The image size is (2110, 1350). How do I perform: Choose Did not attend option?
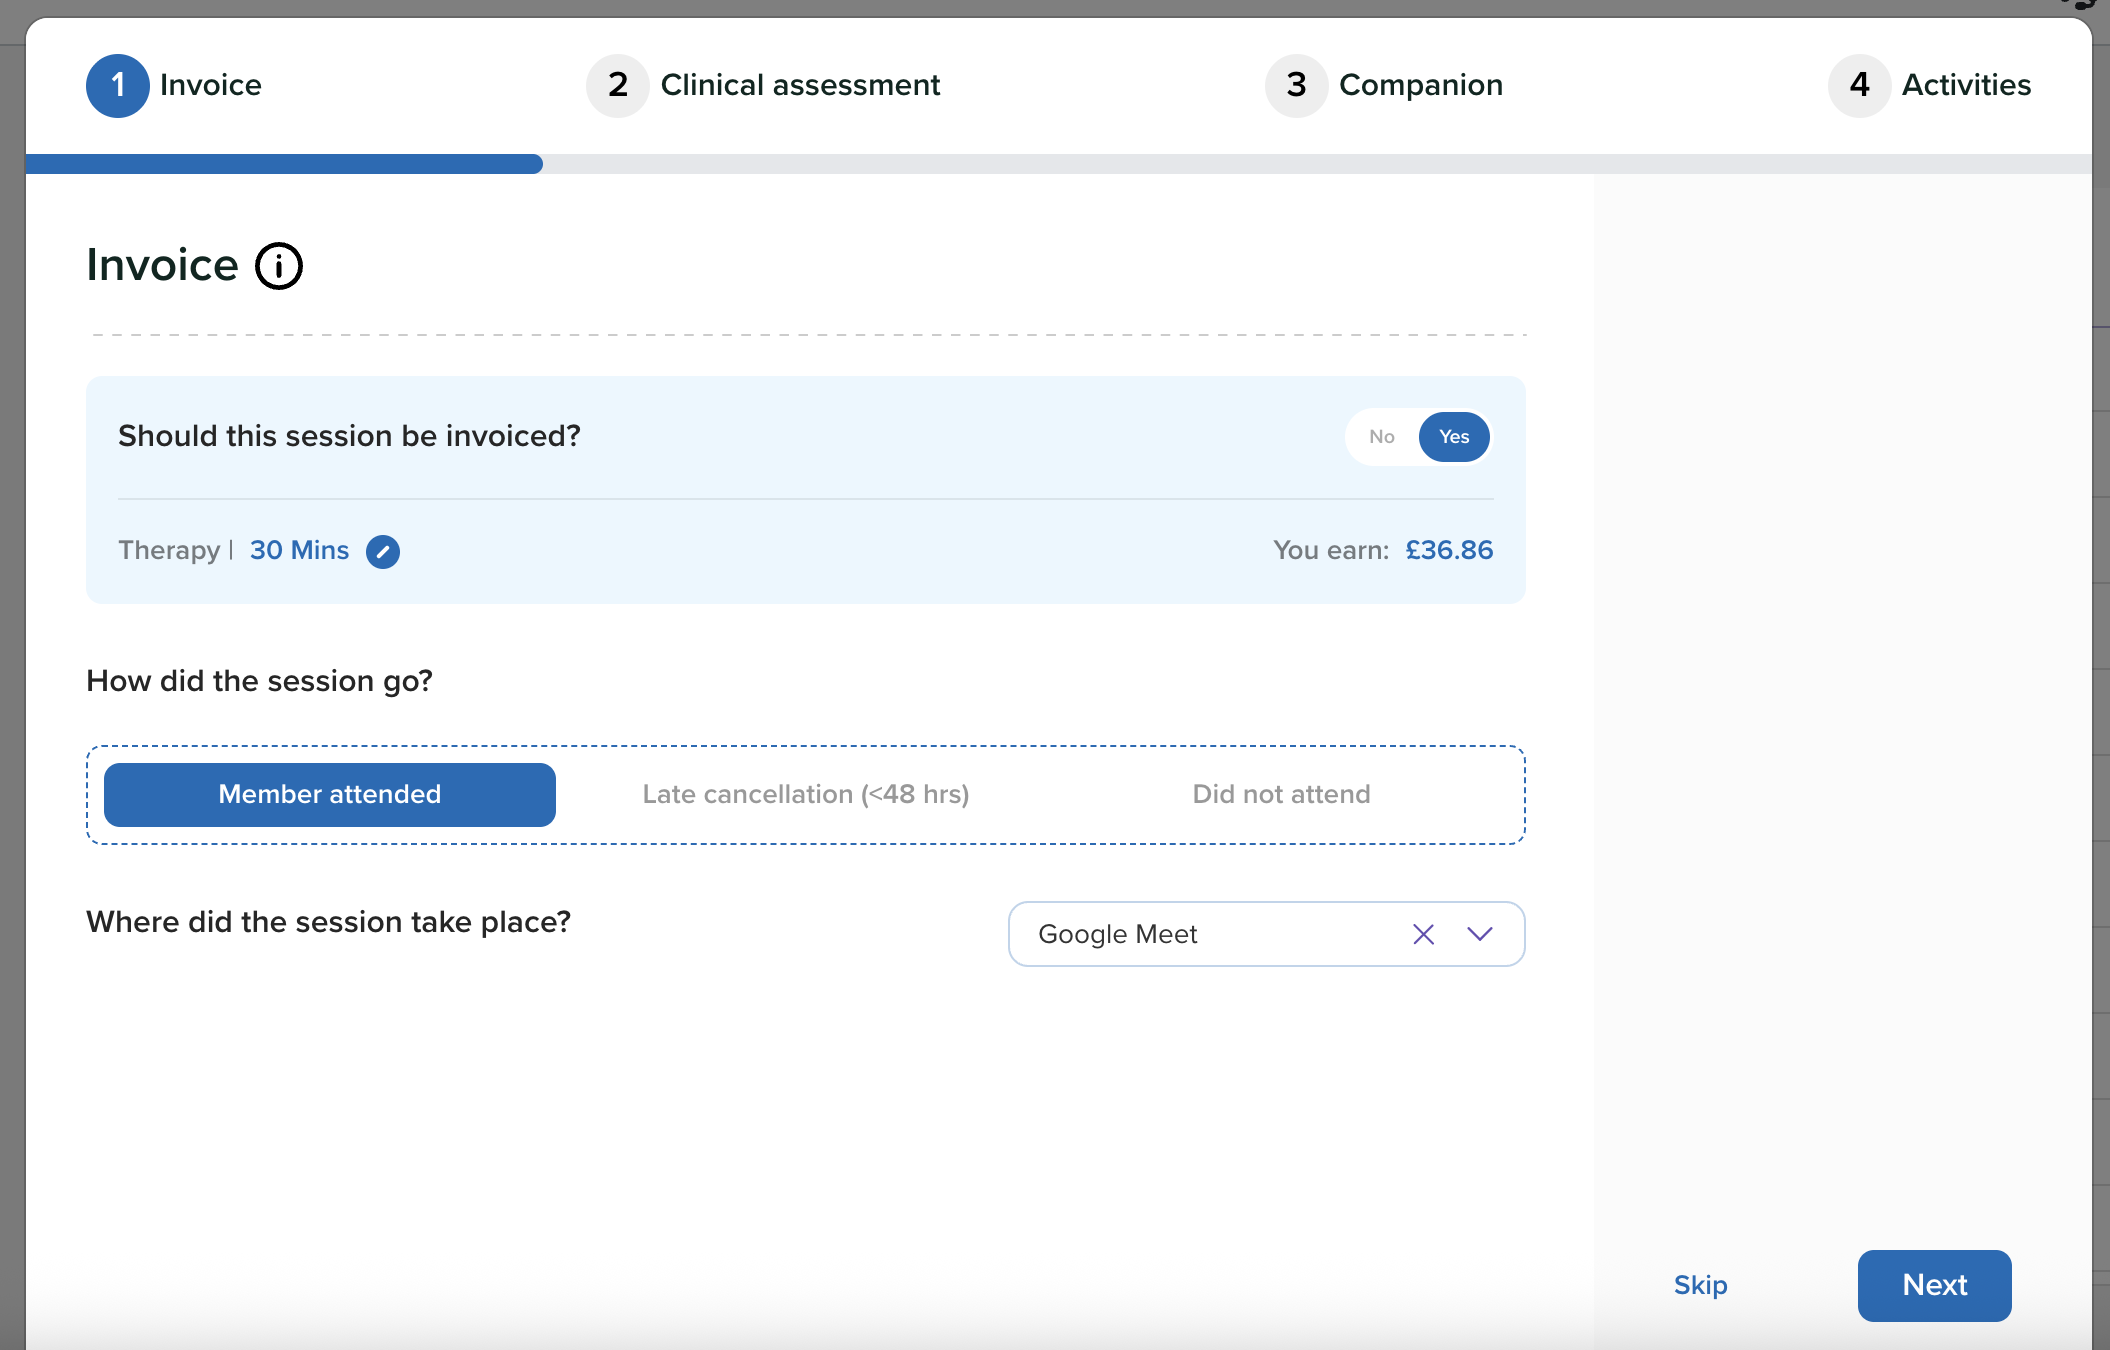coord(1281,795)
